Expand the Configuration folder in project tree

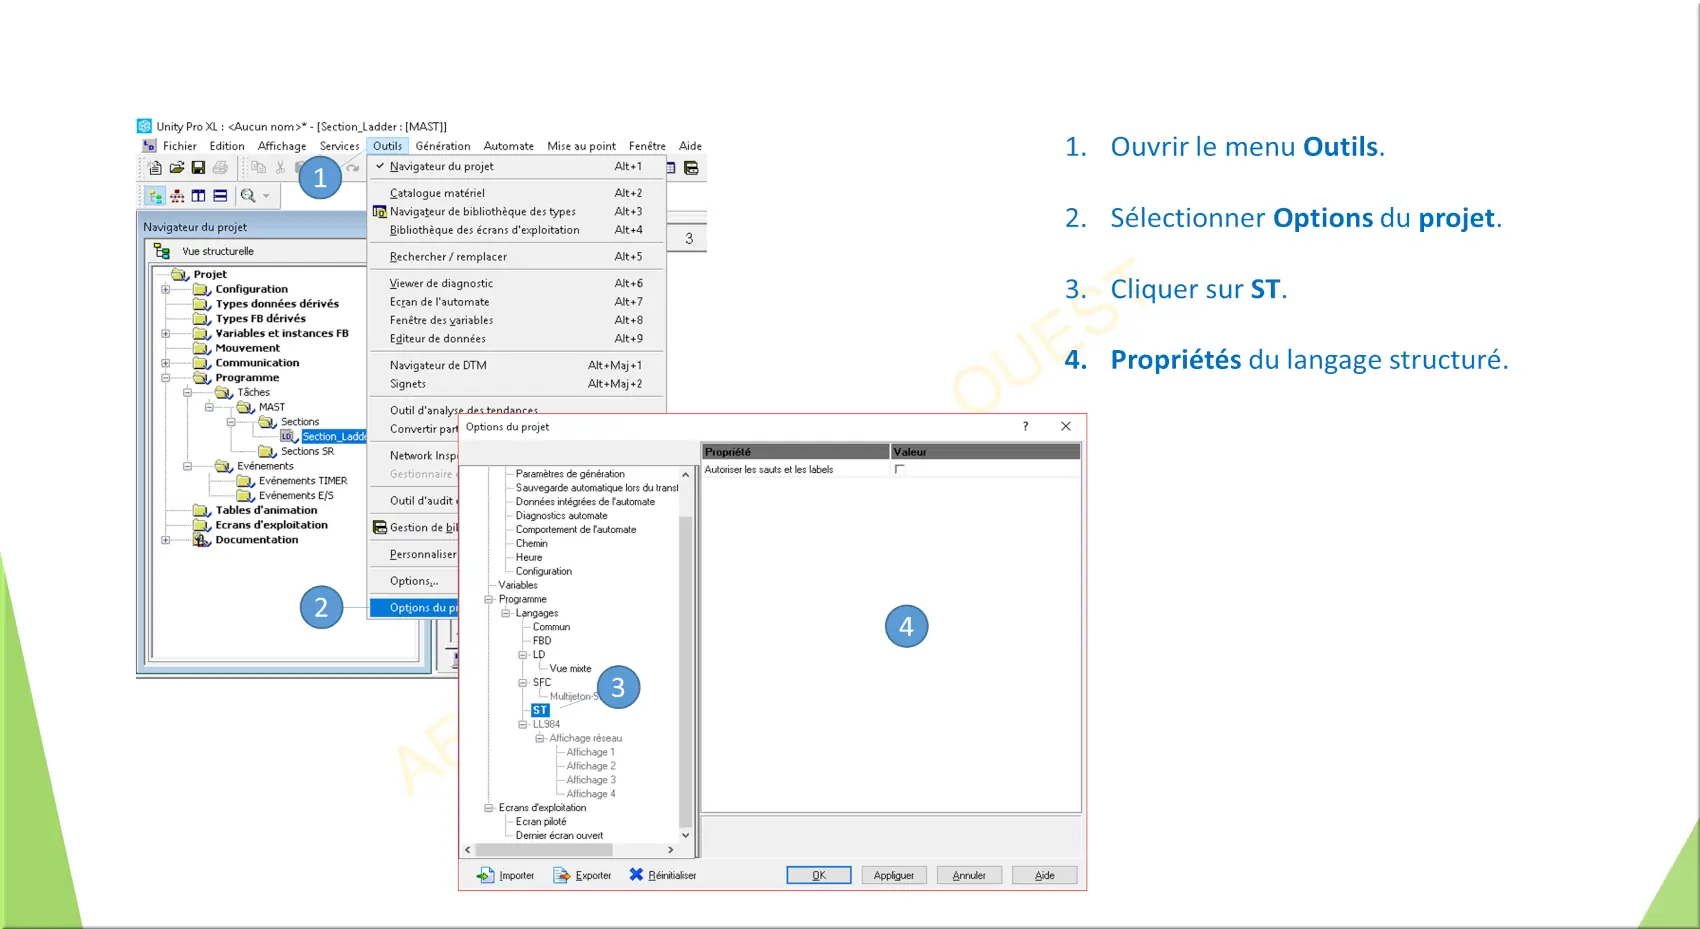click(166, 289)
